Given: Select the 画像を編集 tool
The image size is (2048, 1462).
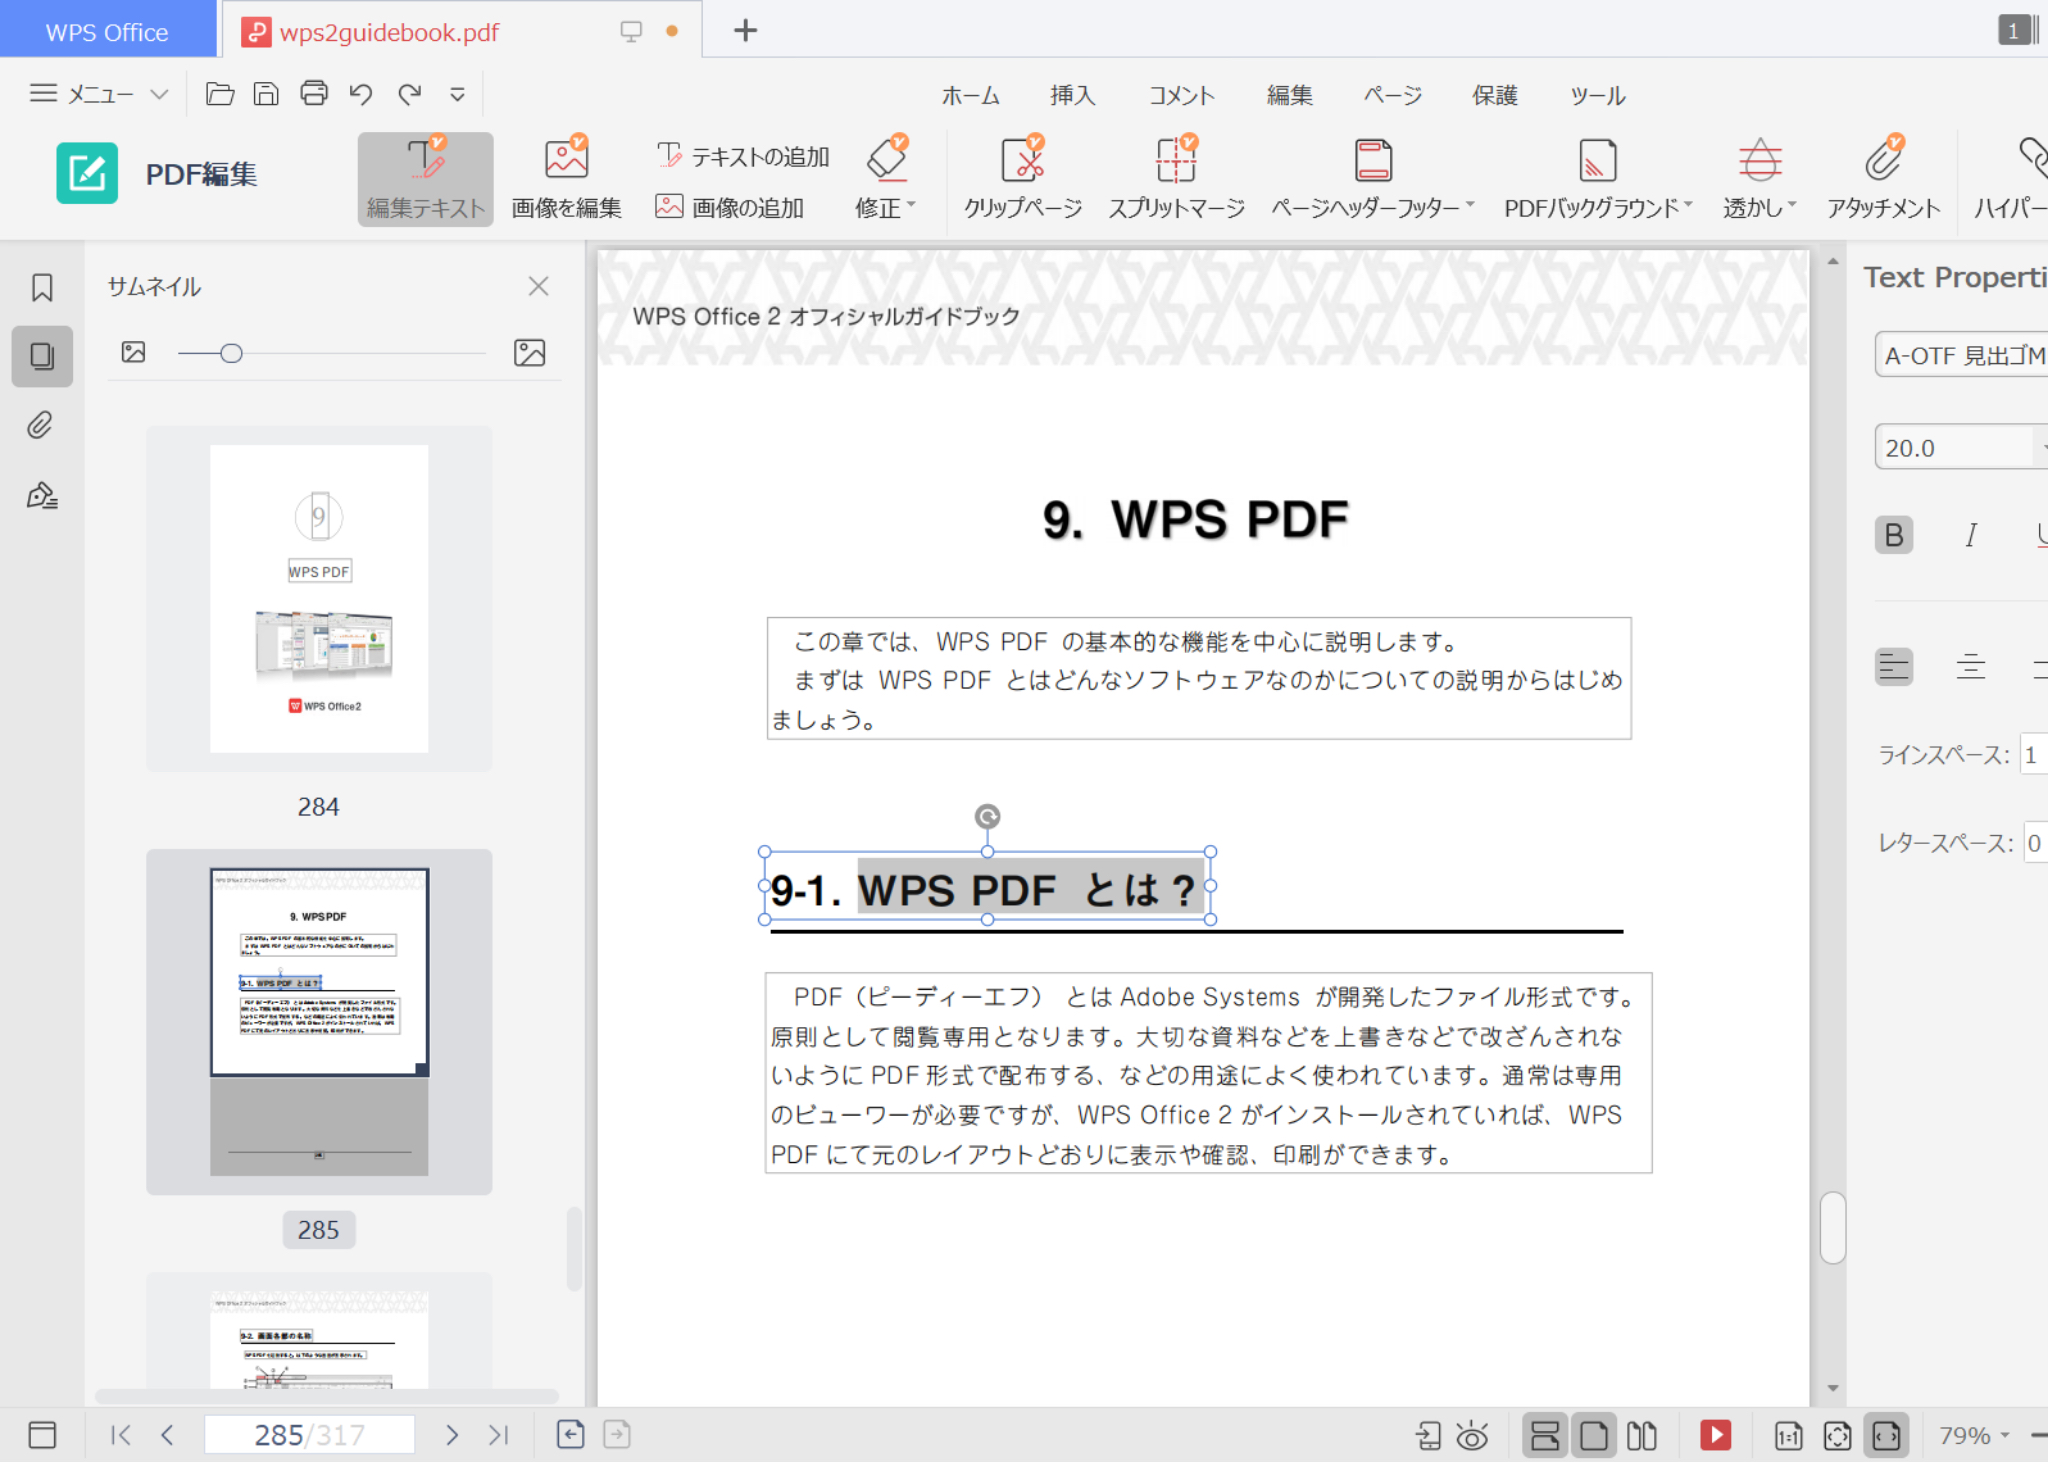Looking at the screenshot, I should click(x=566, y=179).
